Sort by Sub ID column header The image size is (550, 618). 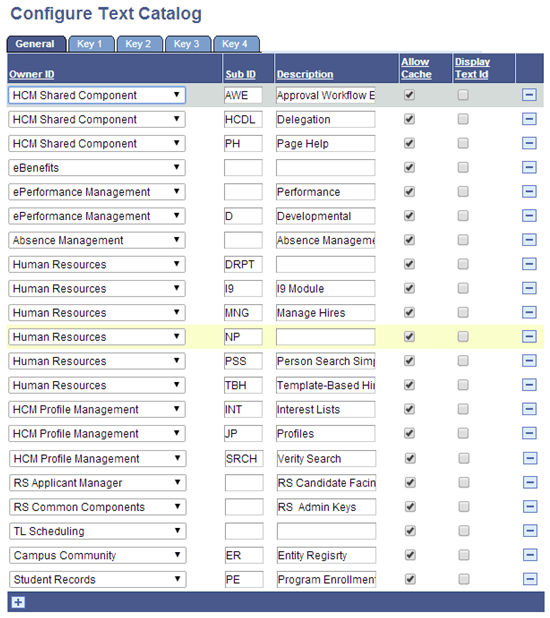241,74
